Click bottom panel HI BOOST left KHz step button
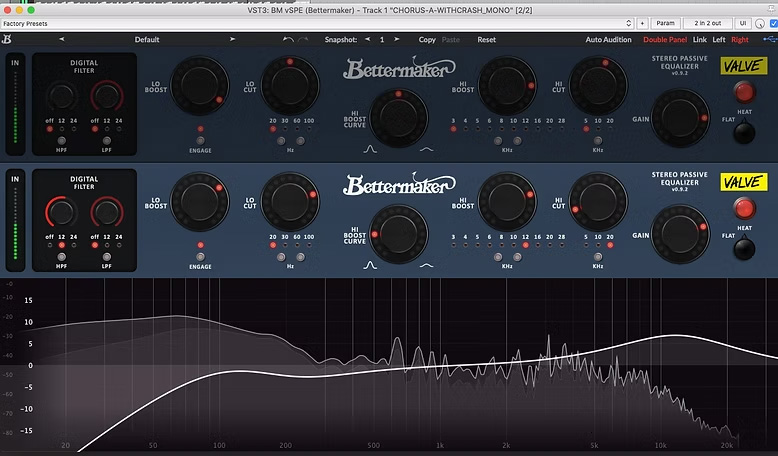The image size is (778, 456). pyautogui.click(x=498, y=257)
